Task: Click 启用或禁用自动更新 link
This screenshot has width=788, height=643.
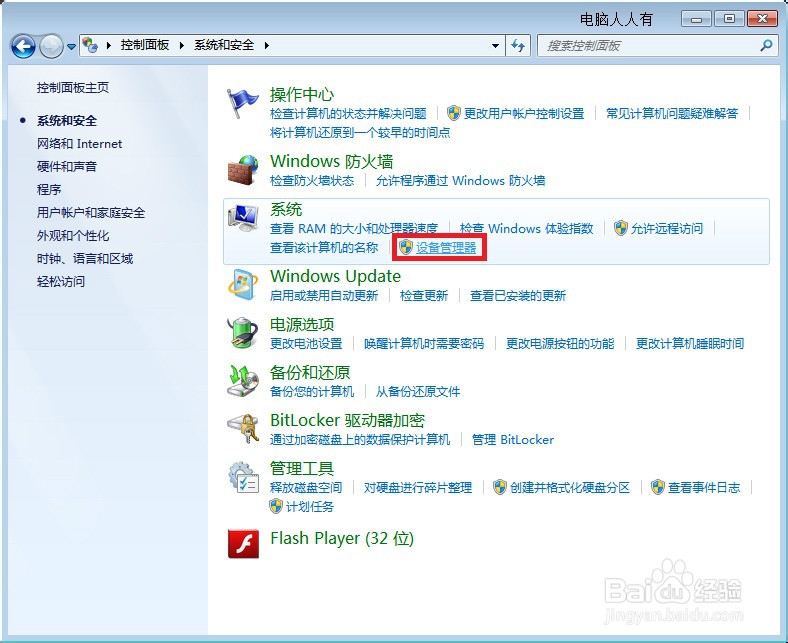Action: (x=324, y=295)
